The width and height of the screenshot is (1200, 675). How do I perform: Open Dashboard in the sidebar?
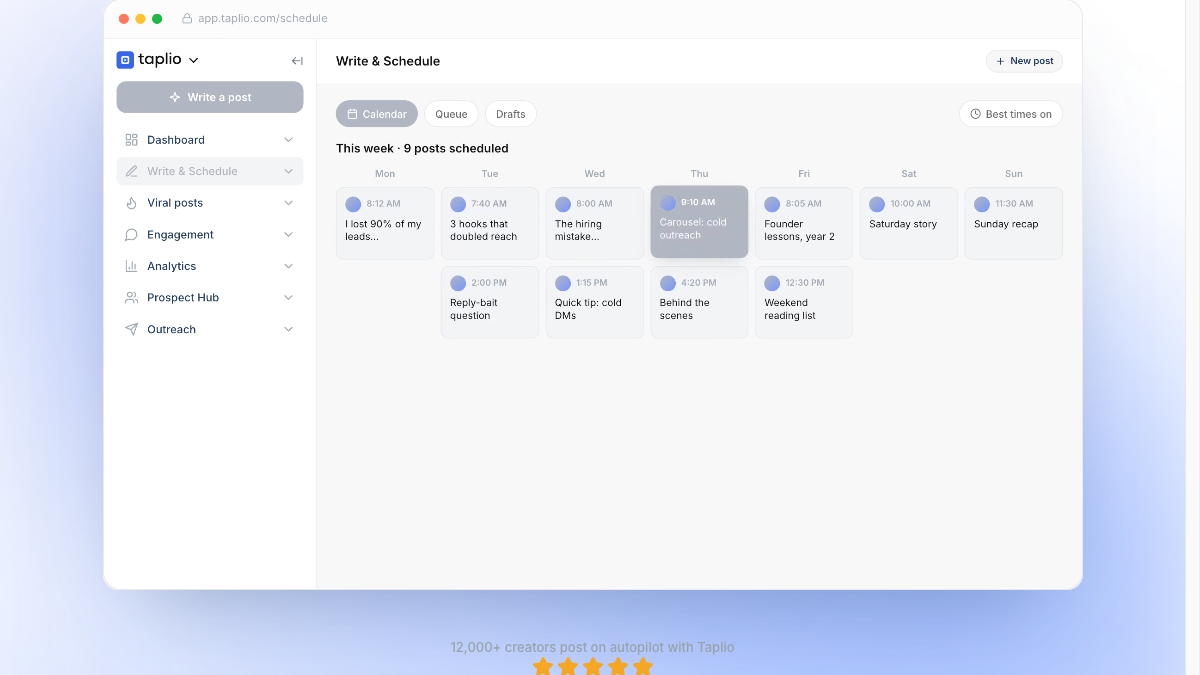210,140
